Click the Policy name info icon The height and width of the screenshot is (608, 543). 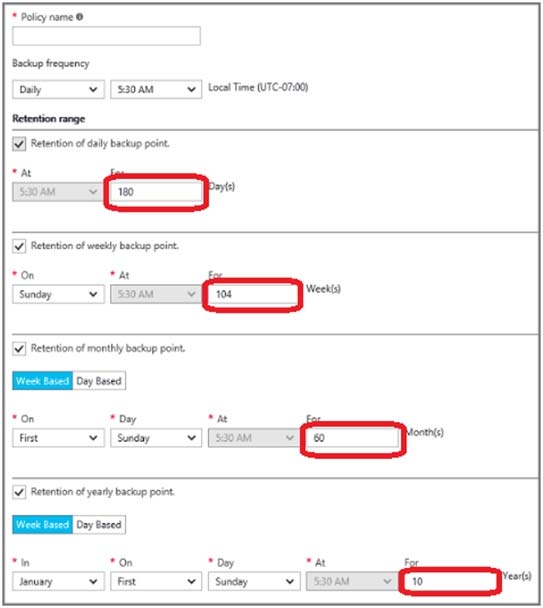click(80, 17)
